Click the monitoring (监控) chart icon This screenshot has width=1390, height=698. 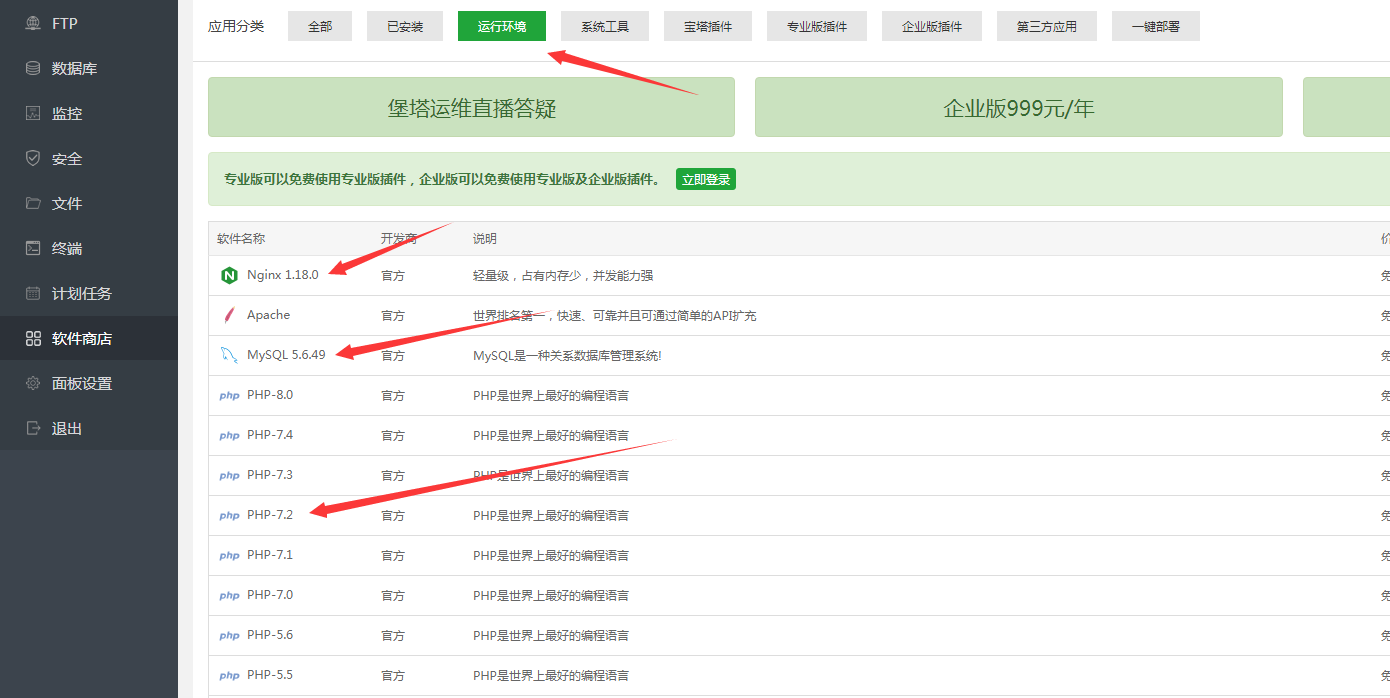coord(33,113)
